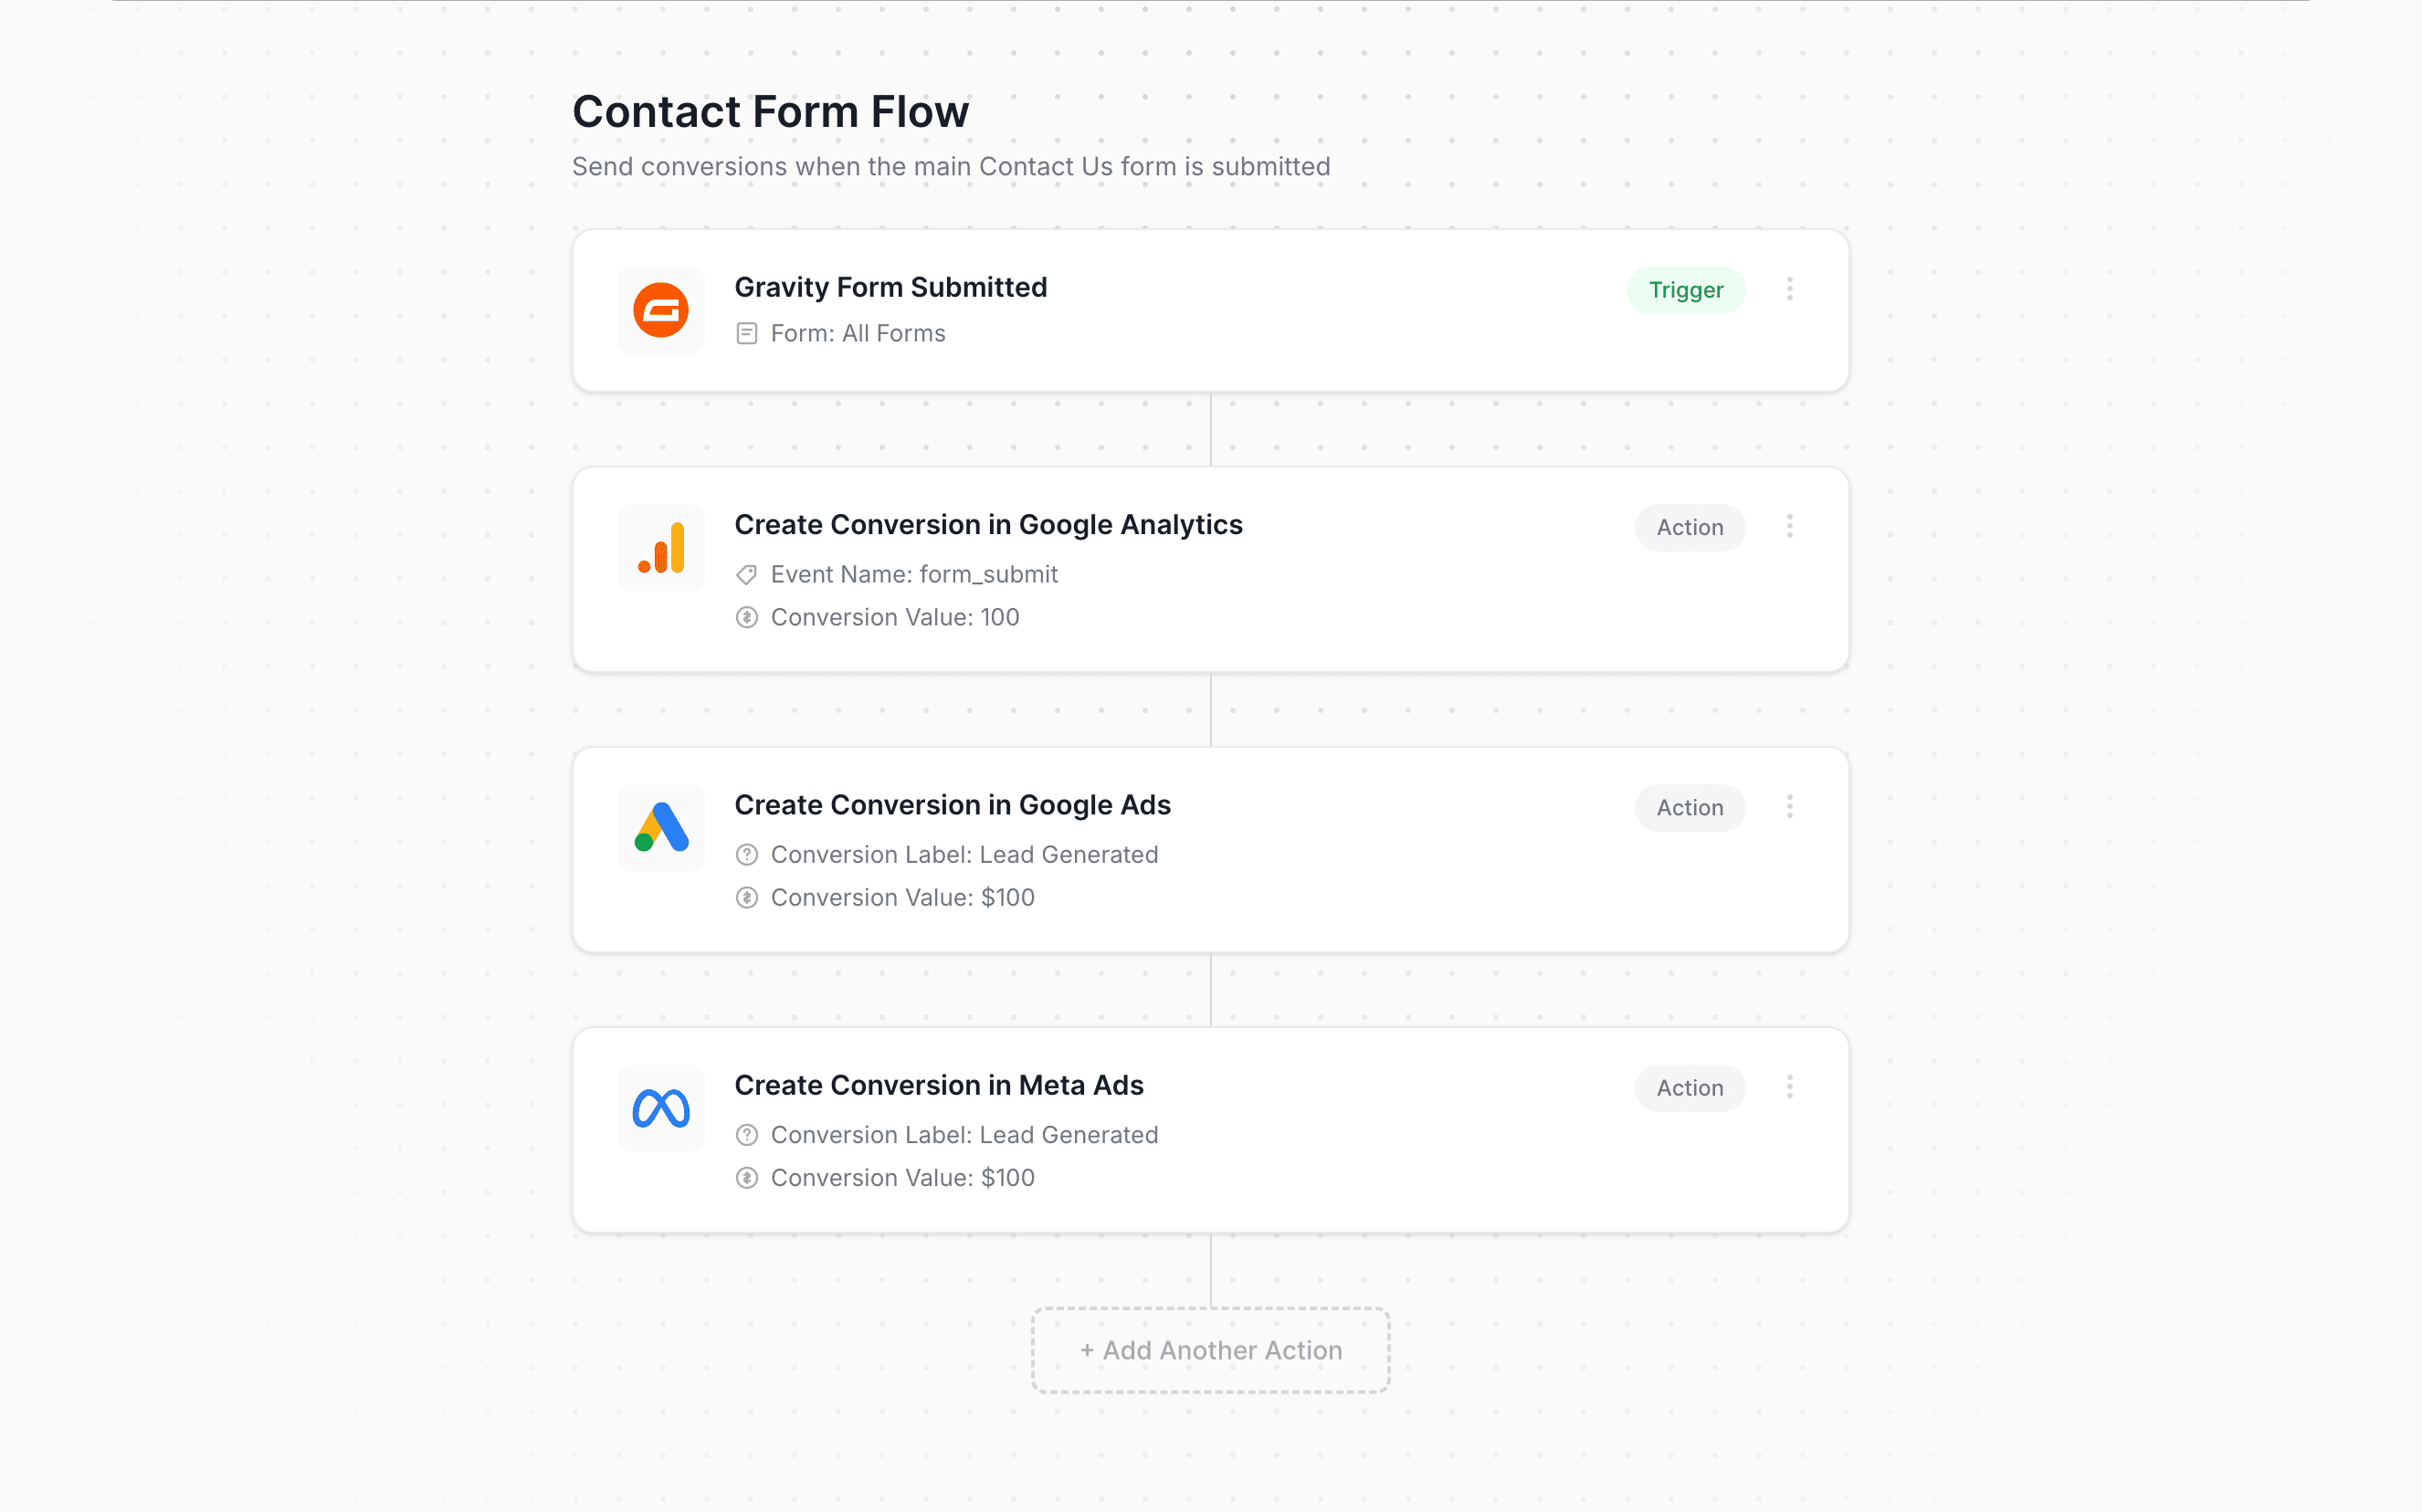Click the orange Gravity Forms icon background swatch
2422x1512 pixels.
click(660, 310)
